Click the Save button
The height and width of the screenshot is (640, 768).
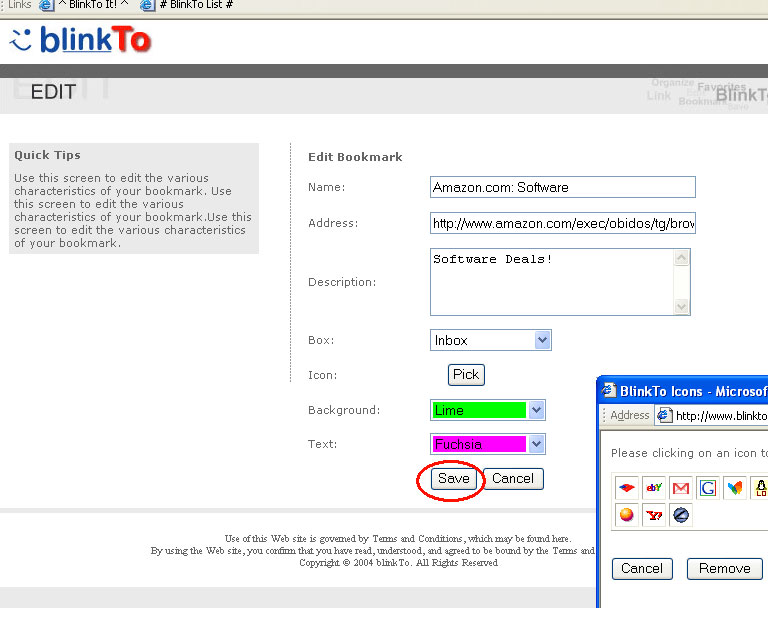point(453,479)
